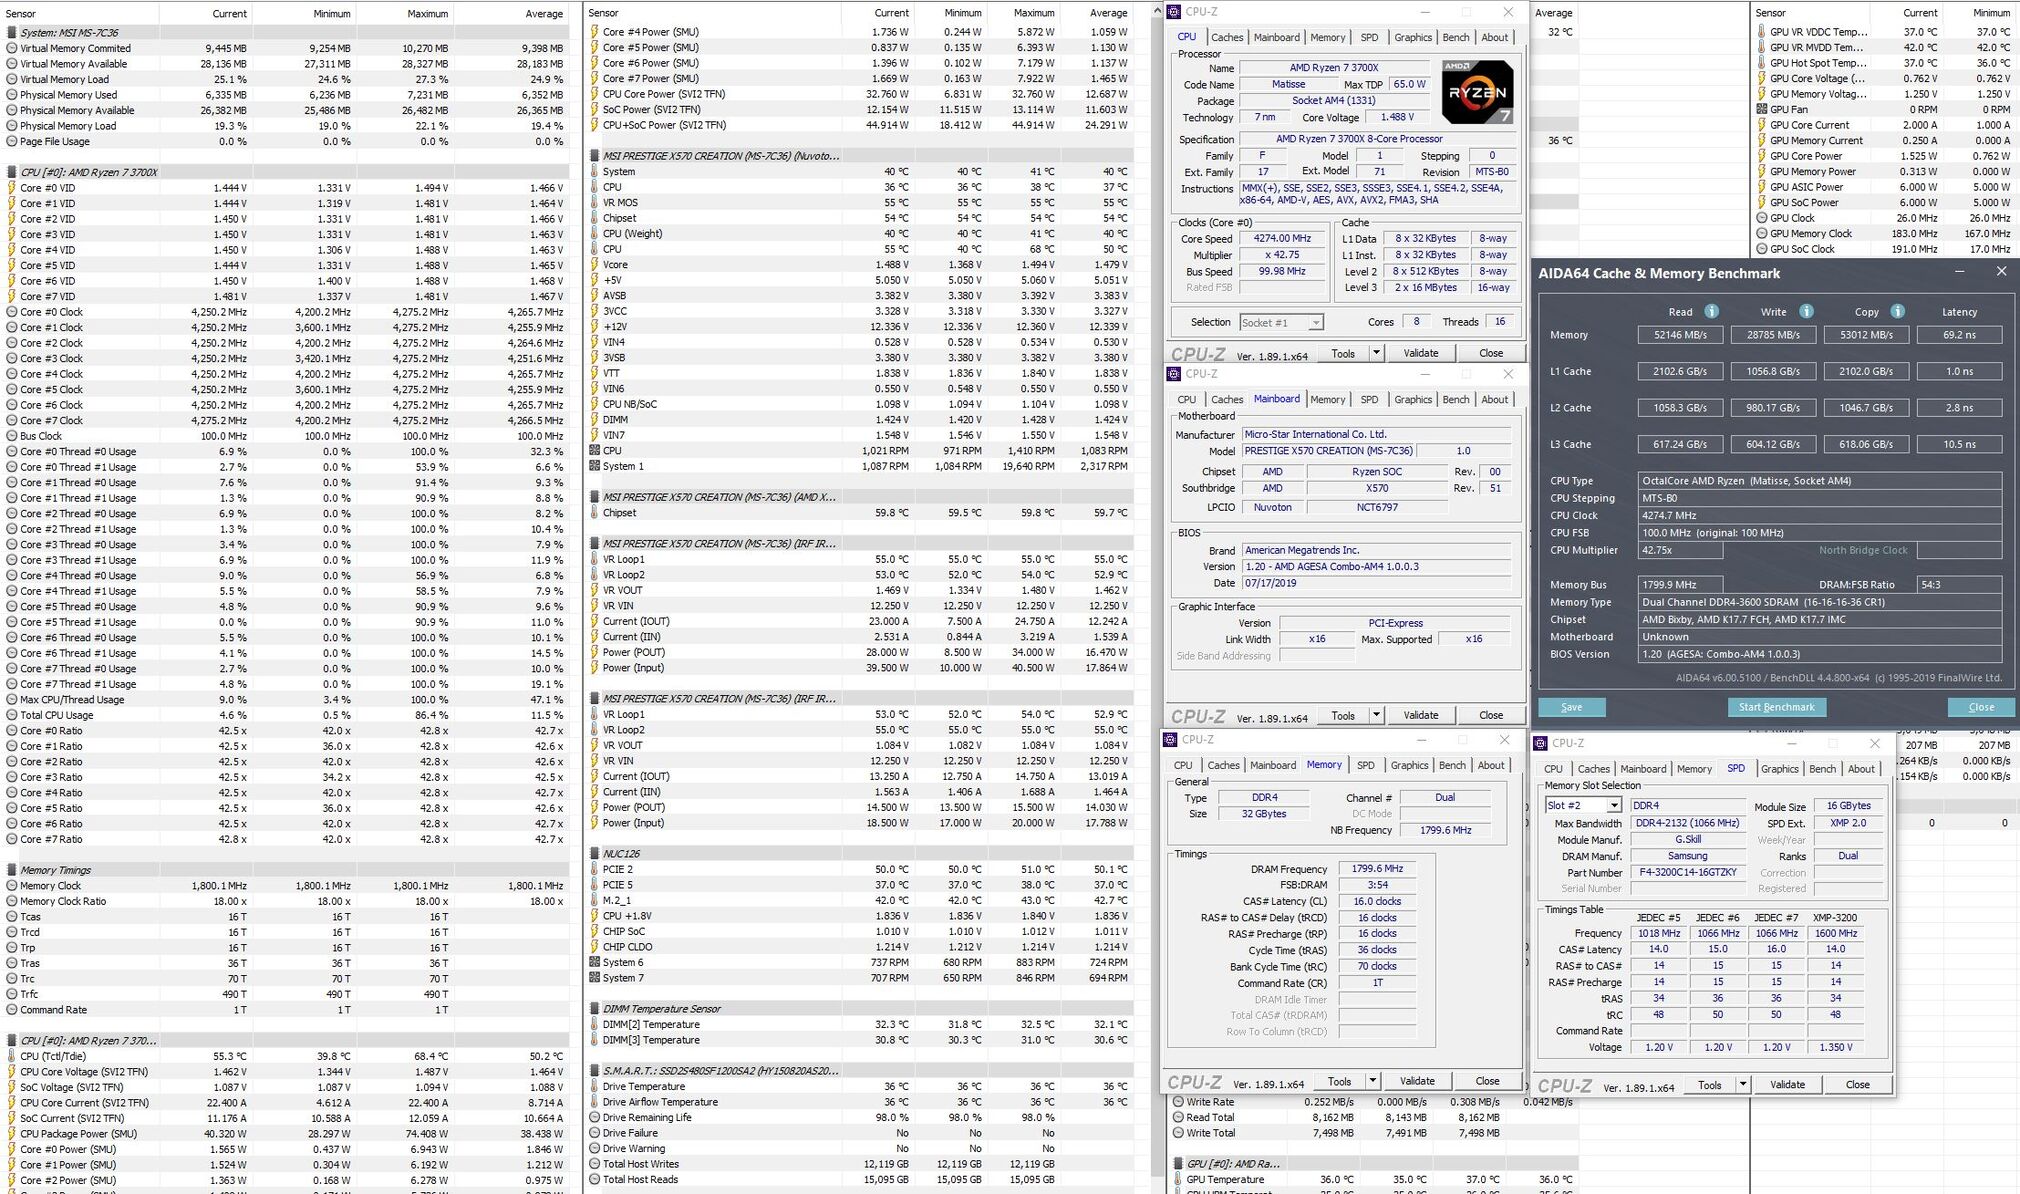This screenshot has width=2020, height=1194.
Task: Switch to Caches tab in the topmost CPU-Z window
Action: (x=1227, y=37)
